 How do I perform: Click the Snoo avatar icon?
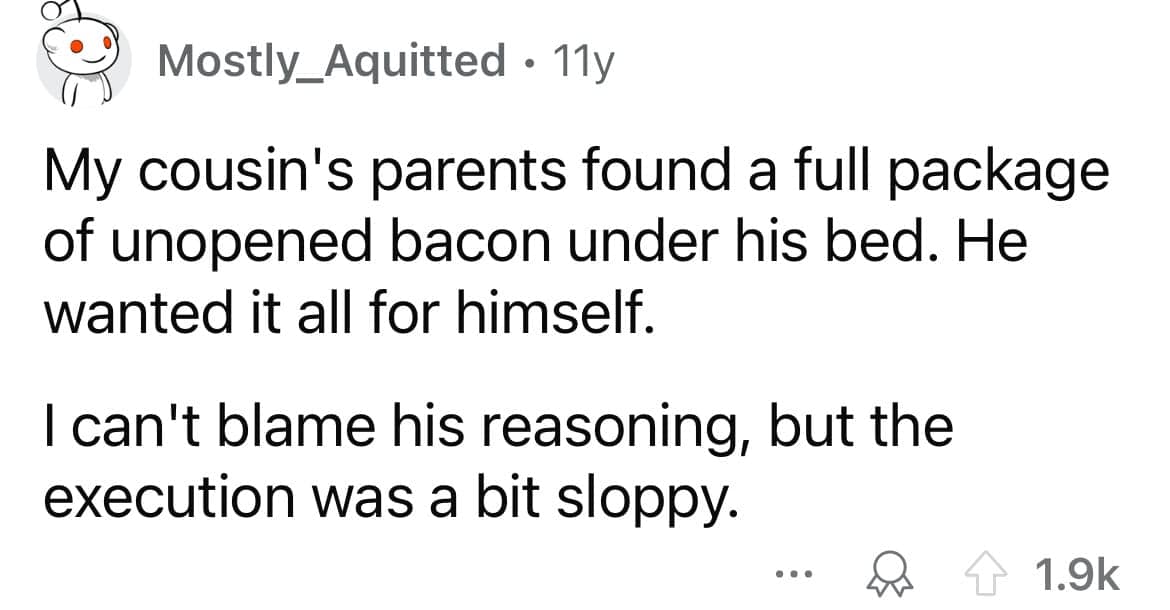82,58
